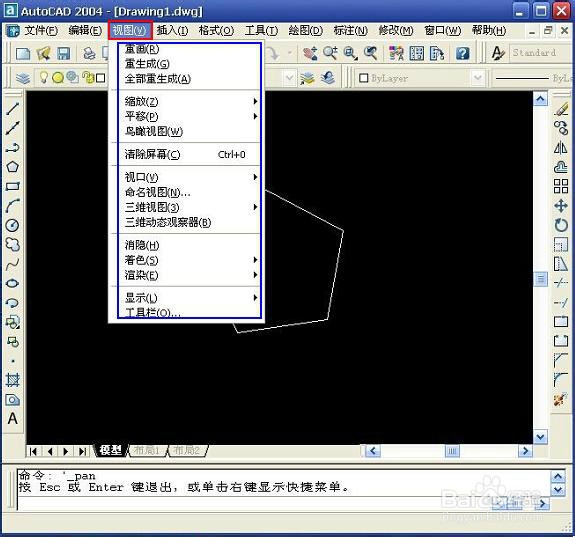
Task: Click the Save icon
Action: pos(63,54)
